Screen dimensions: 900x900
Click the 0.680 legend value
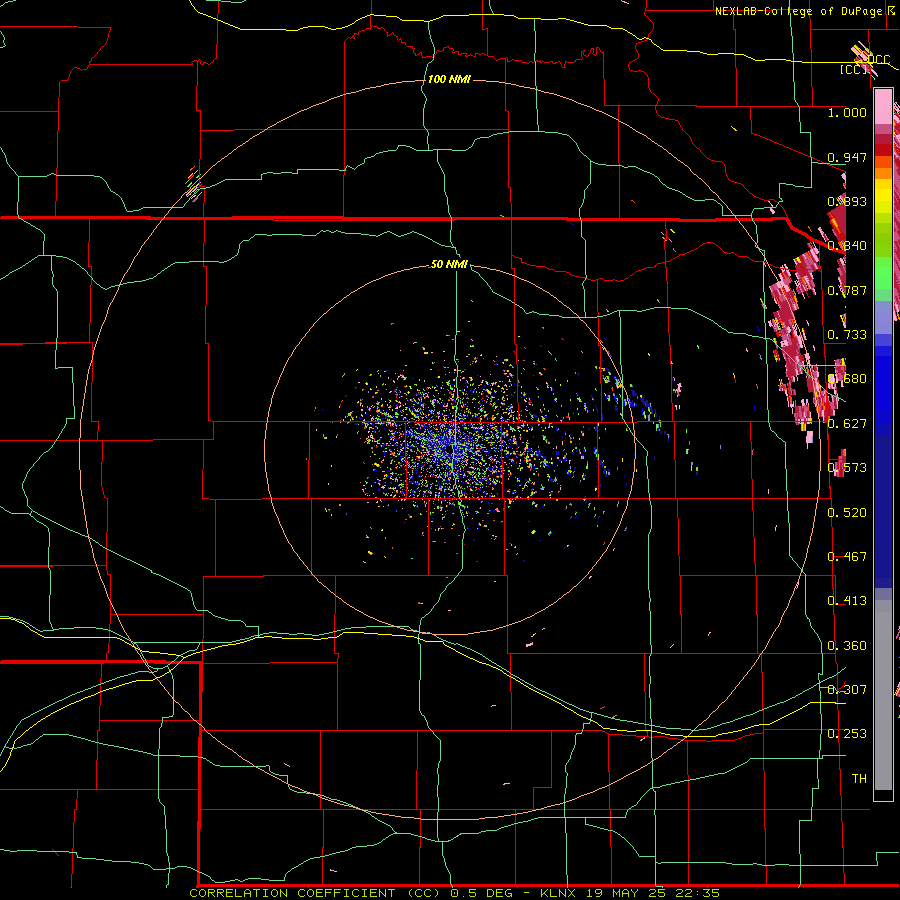tap(847, 379)
